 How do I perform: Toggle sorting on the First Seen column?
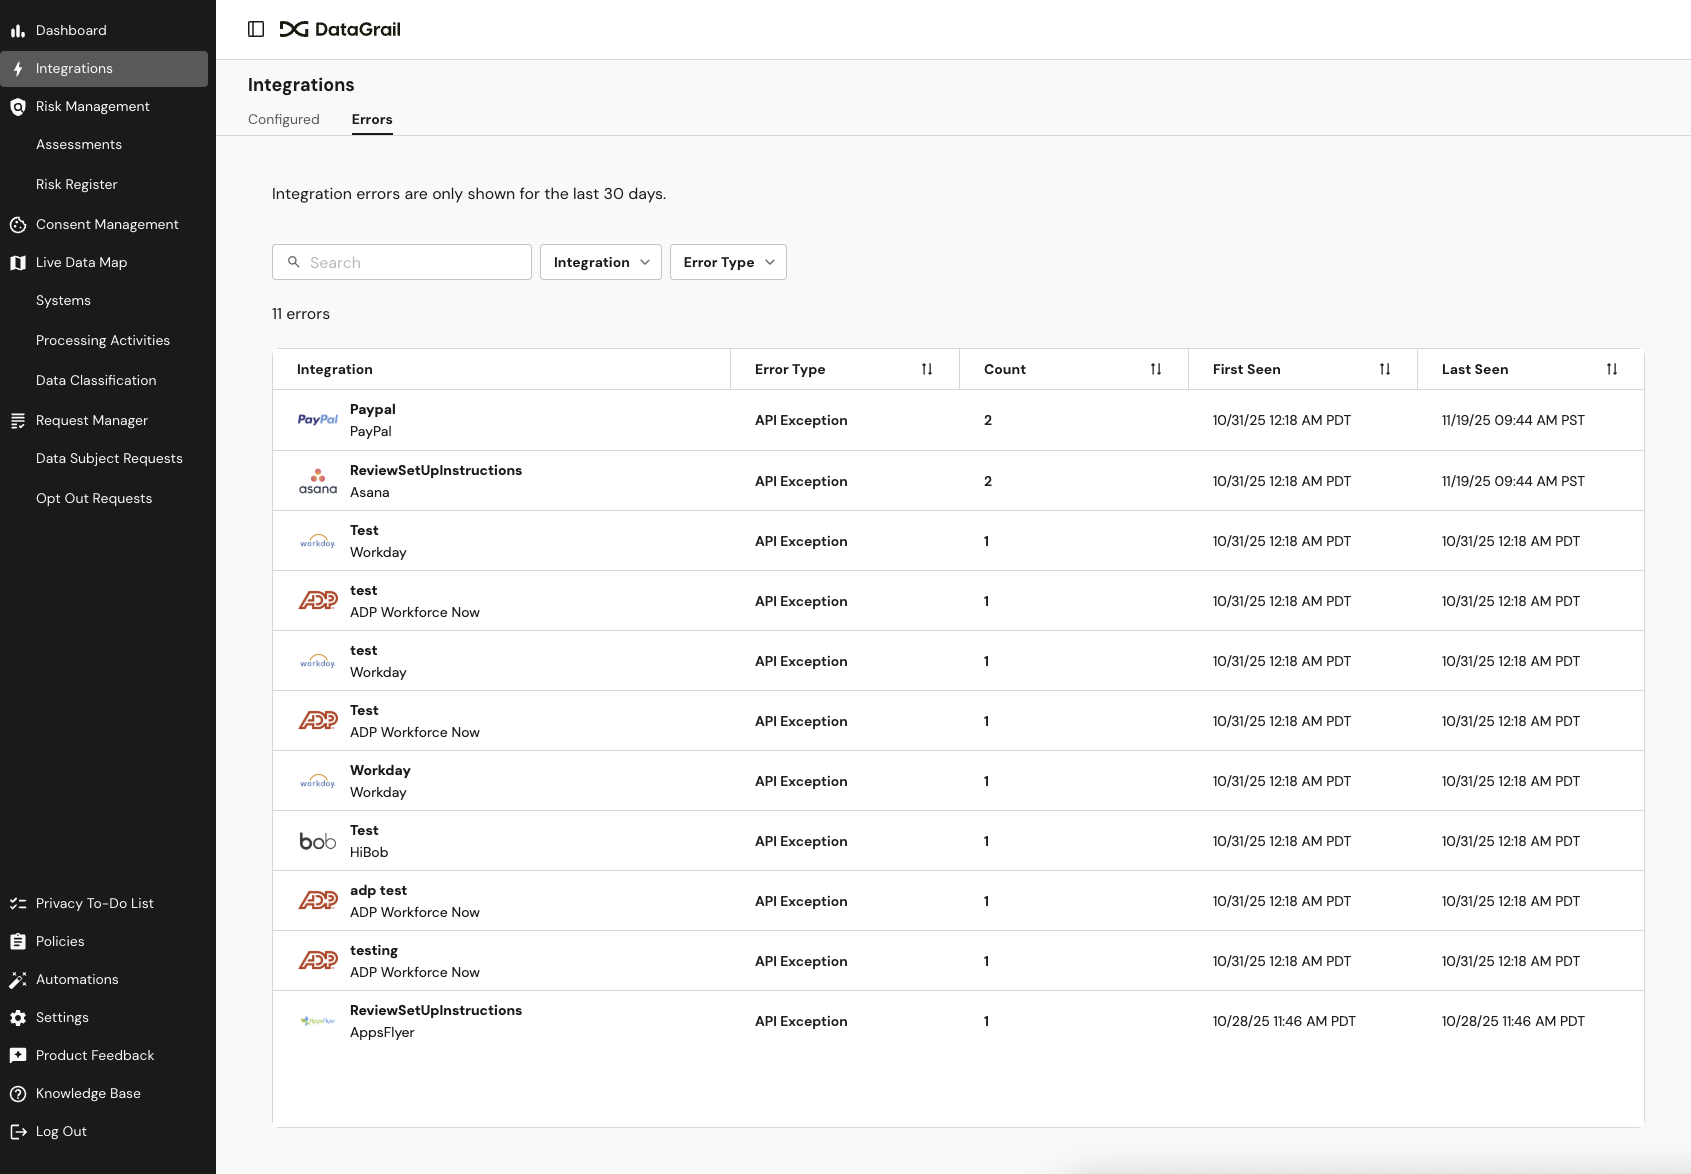click(x=1385, y=369)
